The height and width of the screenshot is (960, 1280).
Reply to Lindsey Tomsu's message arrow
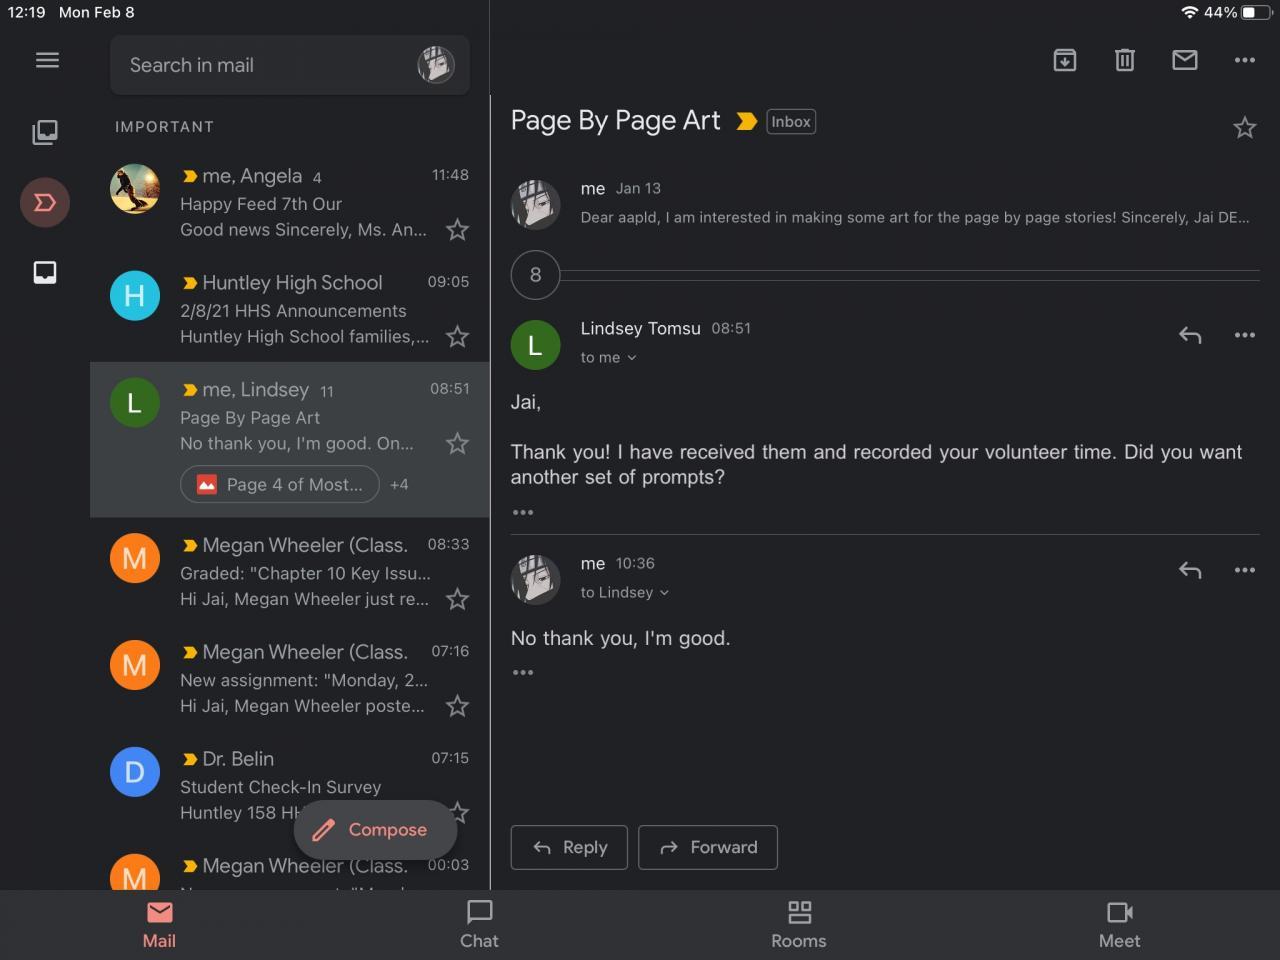click(1190, 335)
